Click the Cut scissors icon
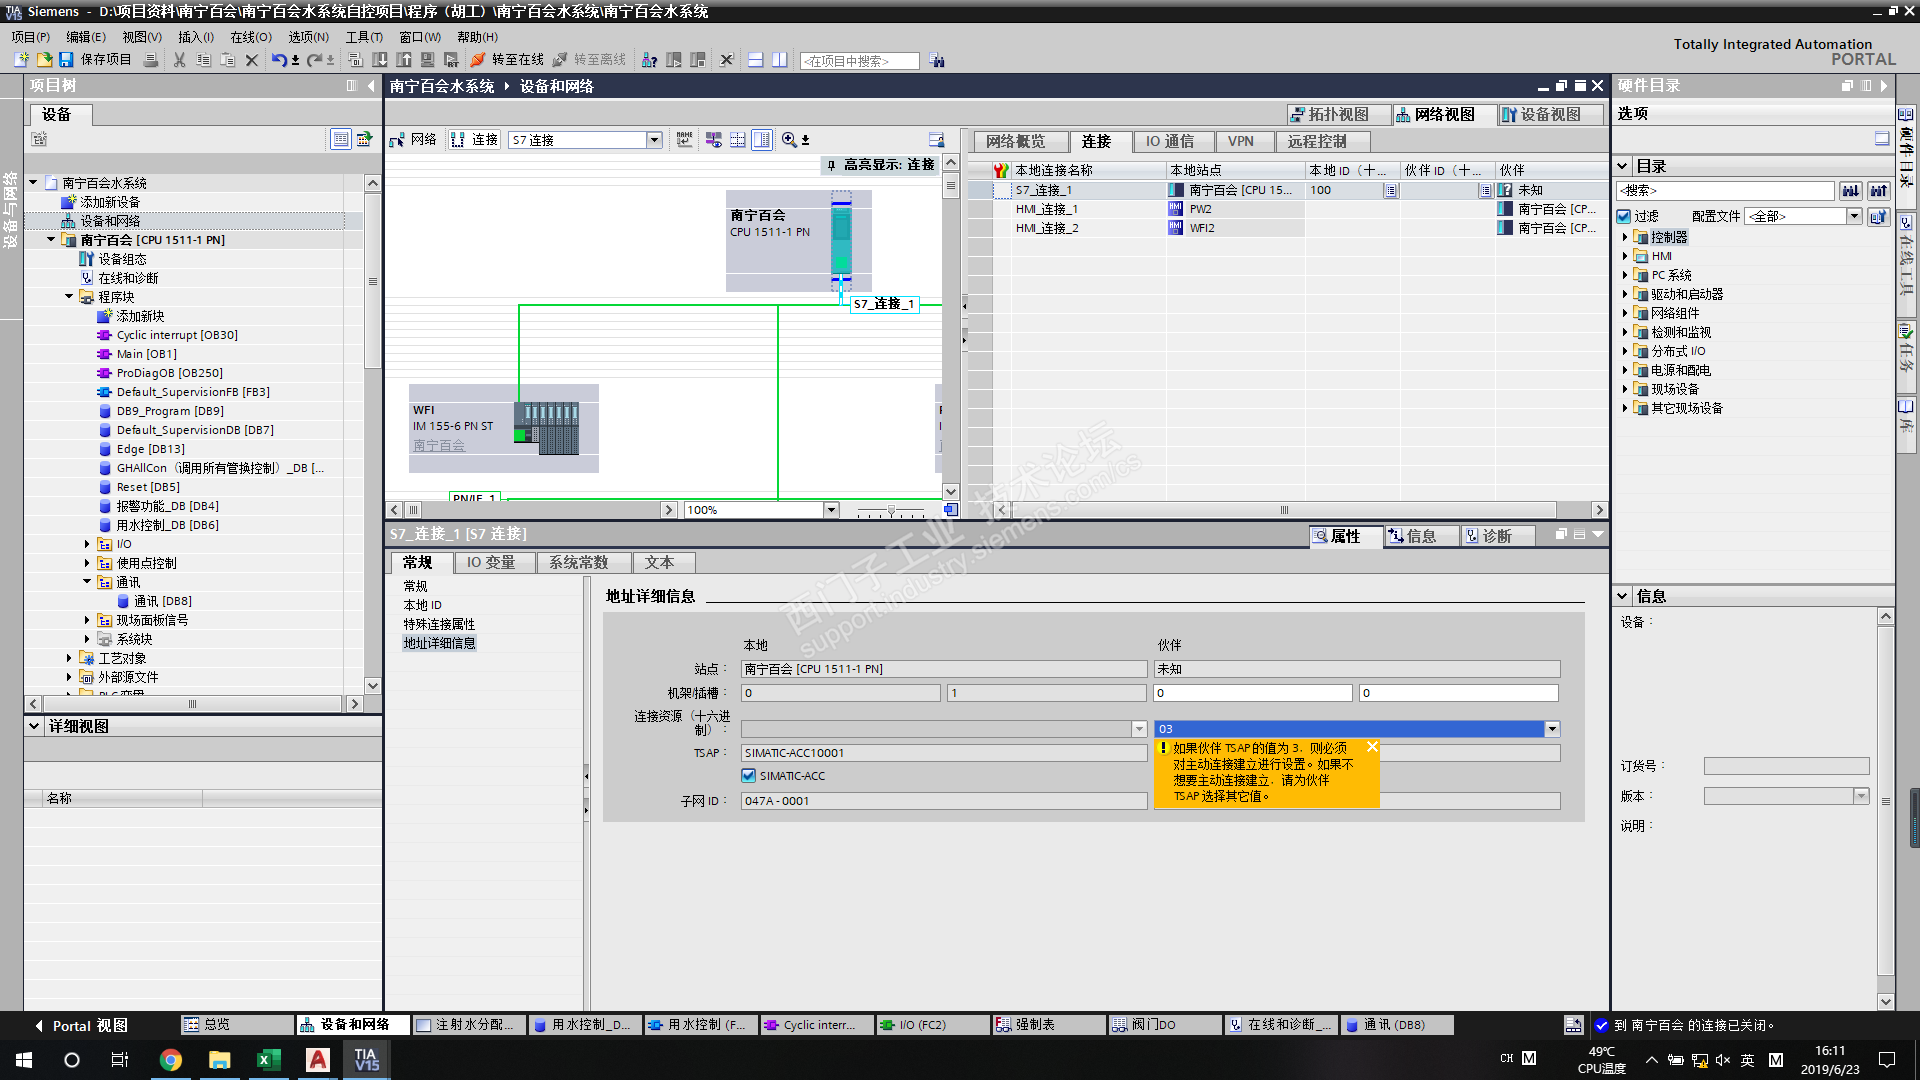 click(180, 60)
